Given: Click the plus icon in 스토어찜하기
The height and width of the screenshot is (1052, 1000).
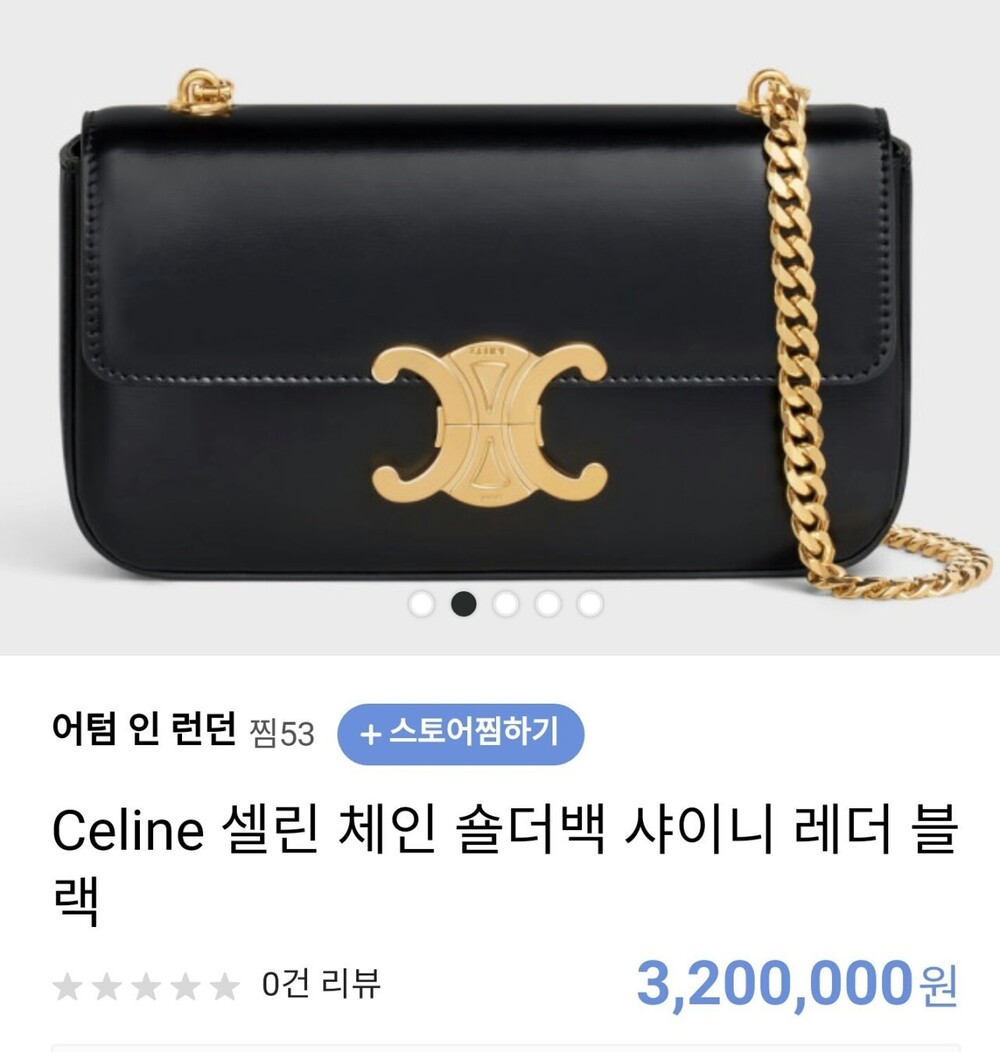Looking at the screenshot, I should pos(370,735).
